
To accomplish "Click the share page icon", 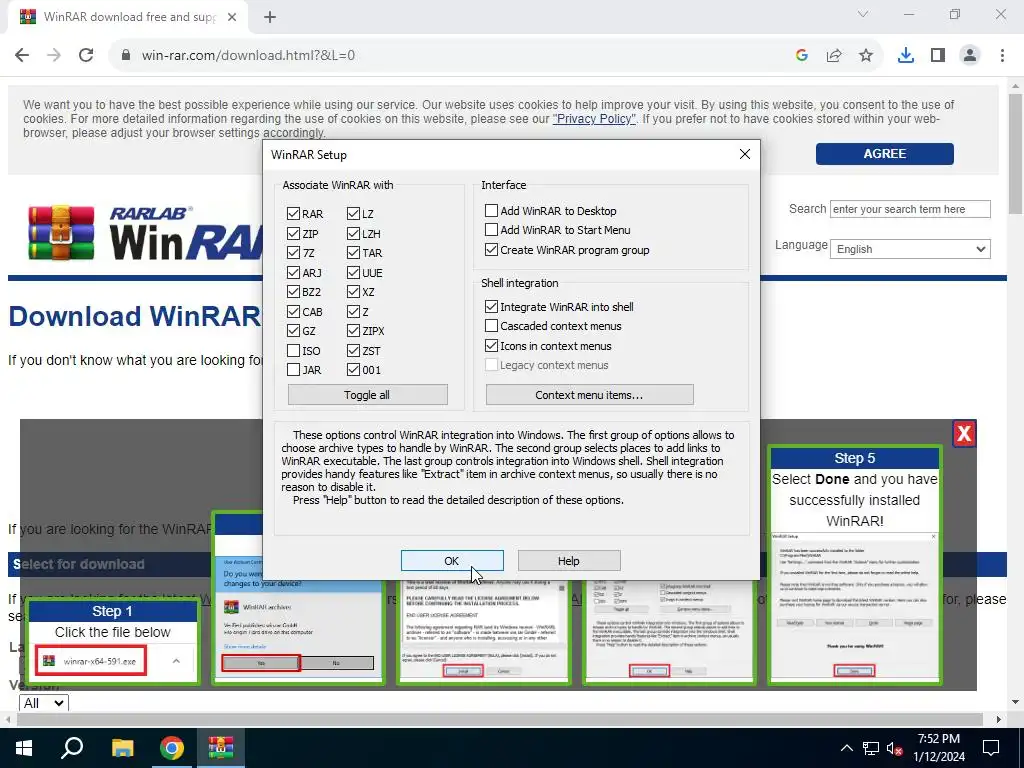I will [834, 55].
